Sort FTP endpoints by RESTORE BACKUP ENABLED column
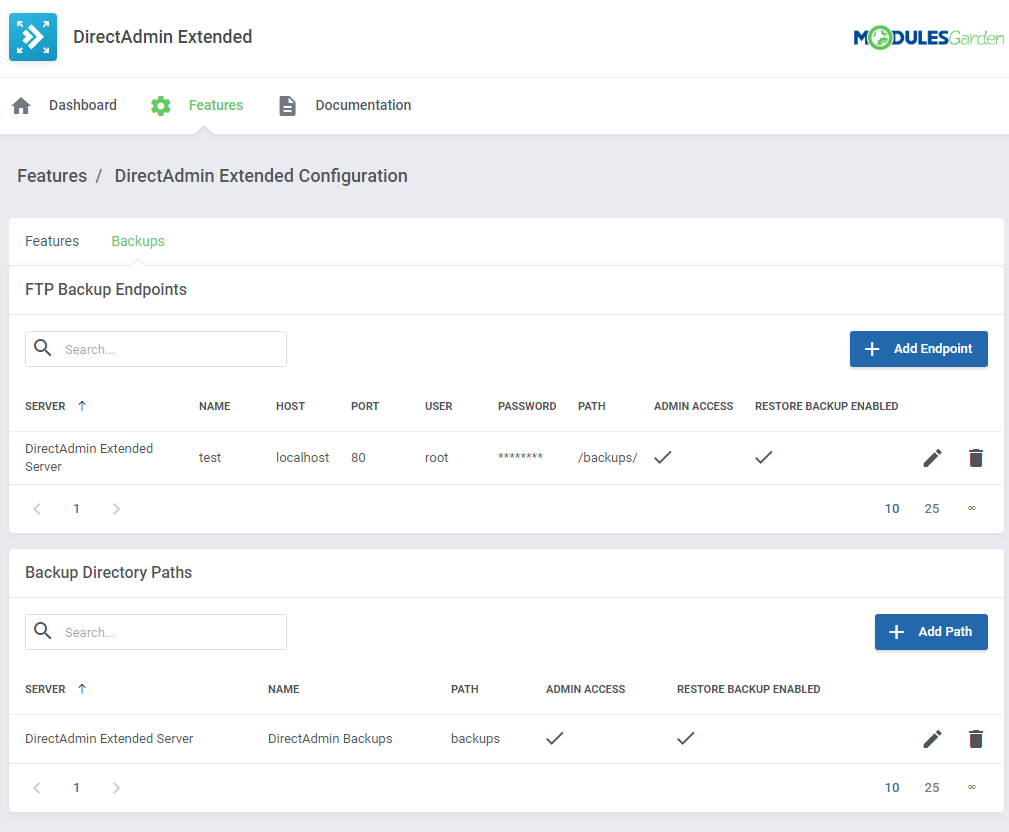 (x=826, y=406)
